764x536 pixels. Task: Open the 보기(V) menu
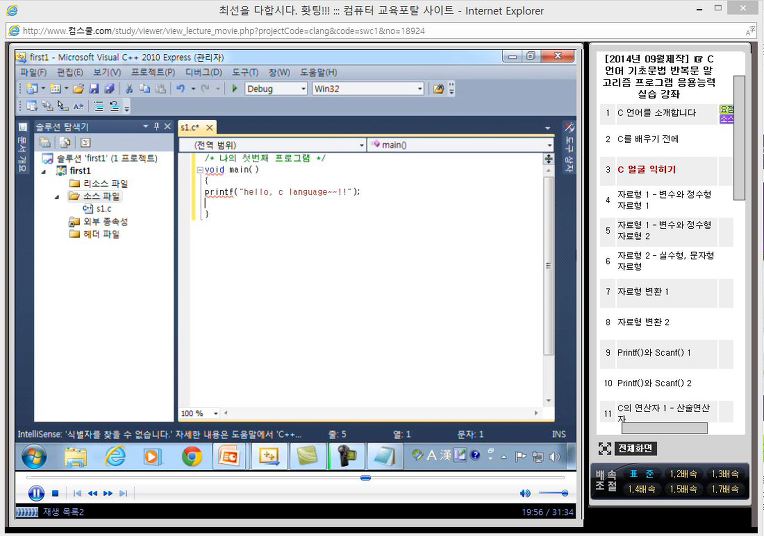click(x=107, y=72)
